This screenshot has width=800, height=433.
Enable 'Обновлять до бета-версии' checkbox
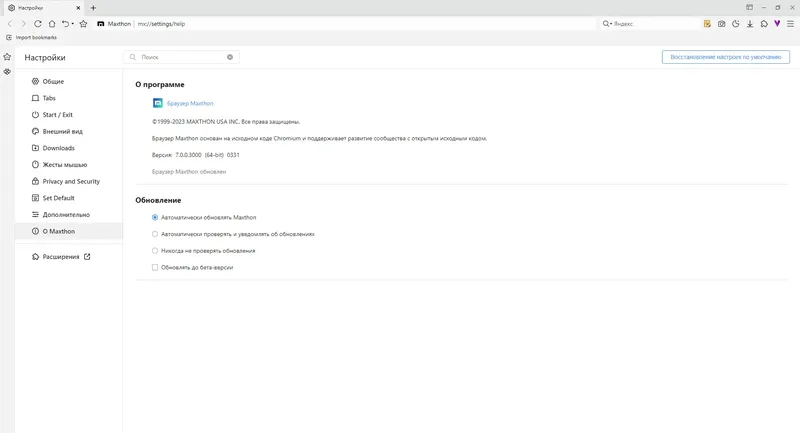tap(154, 267)
